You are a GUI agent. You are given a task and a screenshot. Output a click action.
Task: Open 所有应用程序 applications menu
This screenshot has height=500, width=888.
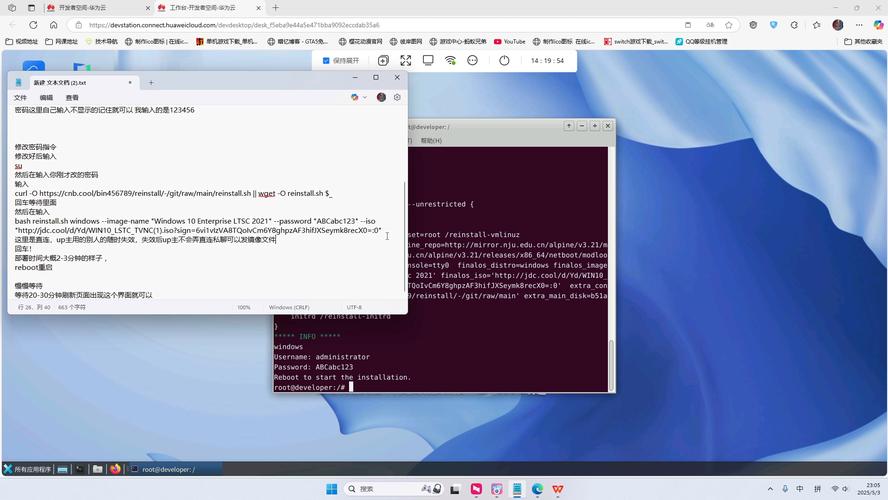[27, 469]
